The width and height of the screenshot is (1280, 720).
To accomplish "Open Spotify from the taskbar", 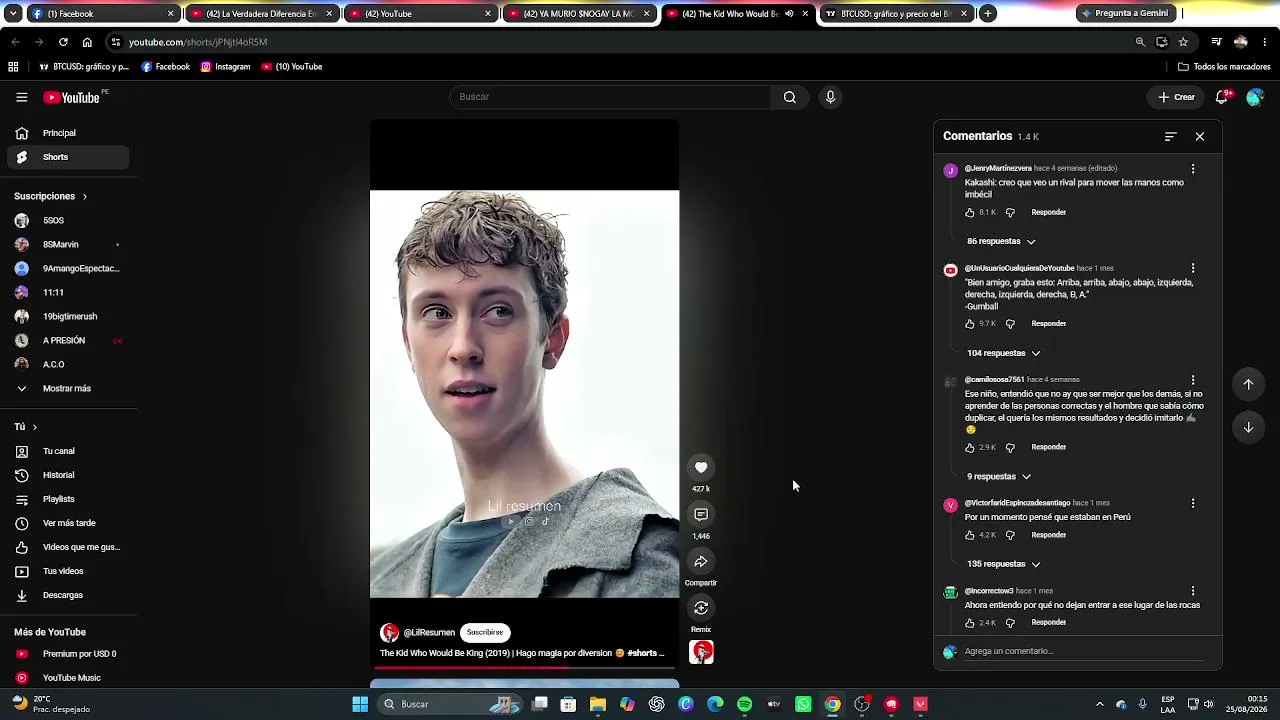I will [x=745, y=704].
